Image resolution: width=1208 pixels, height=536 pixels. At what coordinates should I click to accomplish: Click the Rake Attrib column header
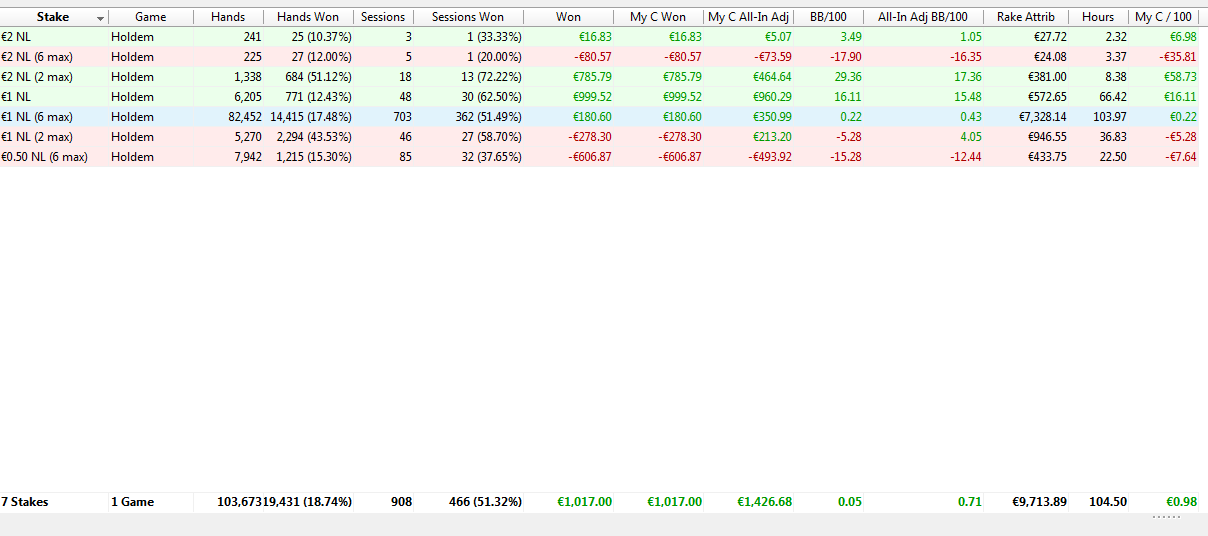[1025, 17]
